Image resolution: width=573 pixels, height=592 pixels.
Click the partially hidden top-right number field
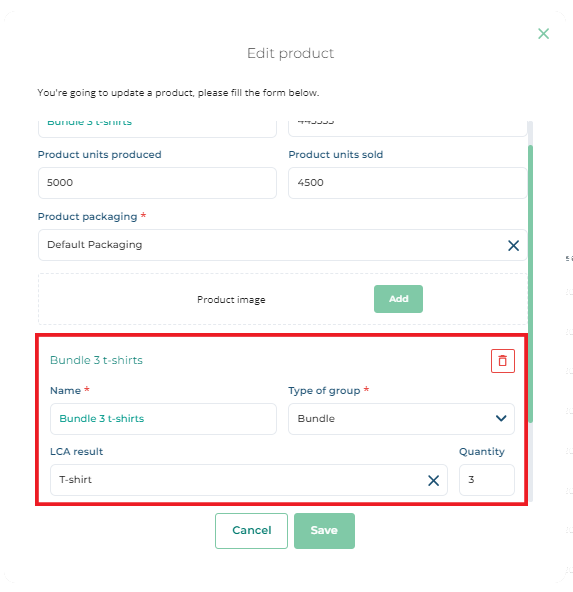[x=407, y=128]
